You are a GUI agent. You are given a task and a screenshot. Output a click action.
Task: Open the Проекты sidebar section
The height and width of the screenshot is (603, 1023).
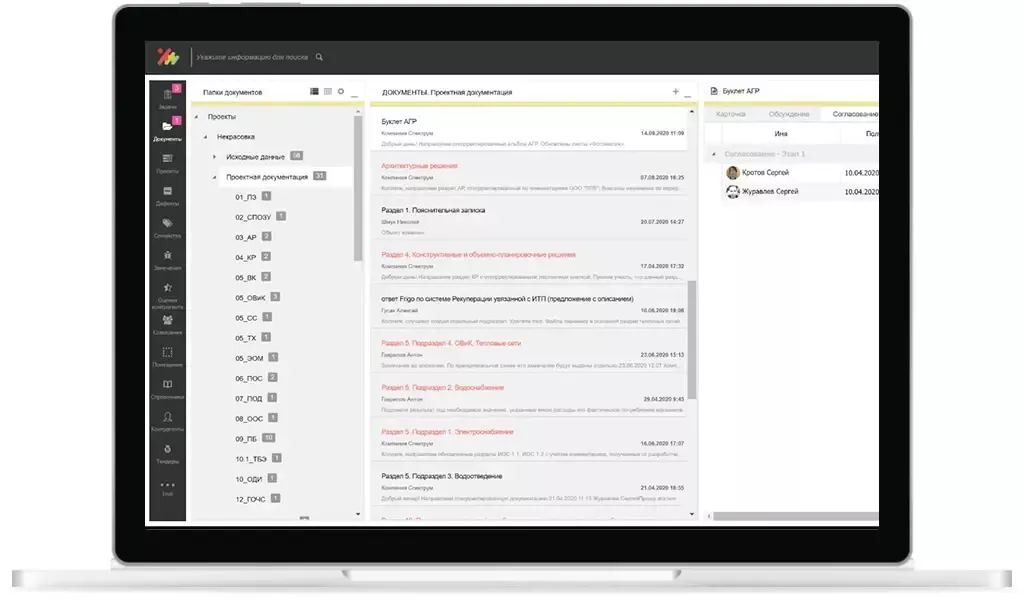(167, 161)
